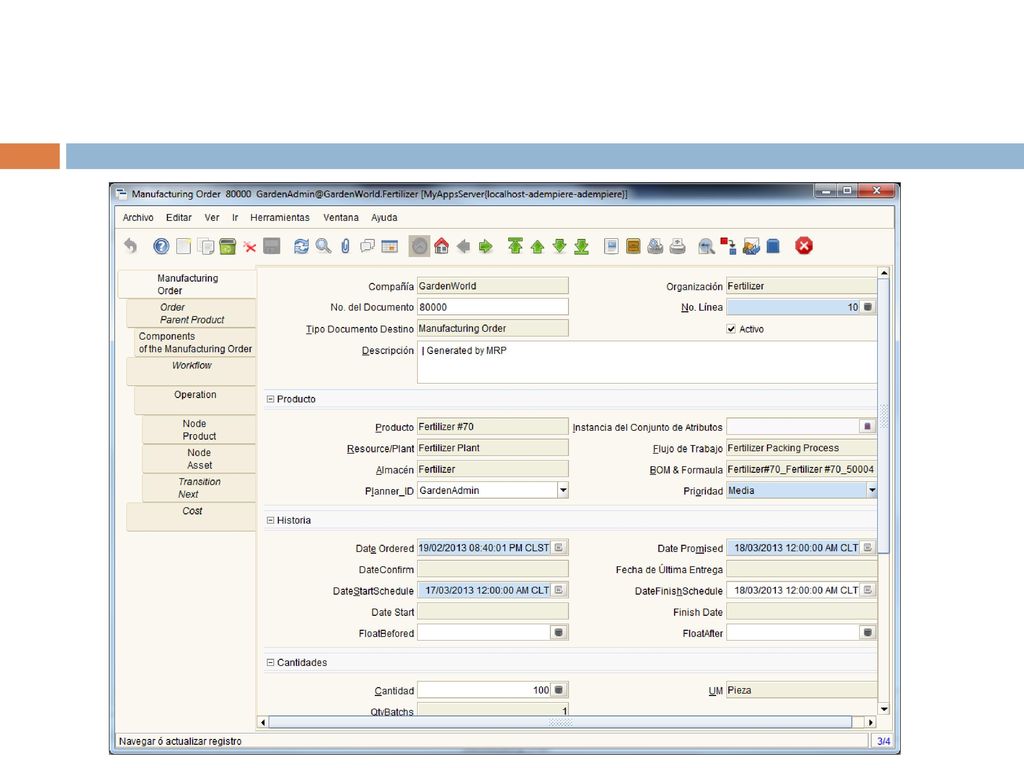
Task: Open the Ayuda menu
Action: (x=384, y=217)
